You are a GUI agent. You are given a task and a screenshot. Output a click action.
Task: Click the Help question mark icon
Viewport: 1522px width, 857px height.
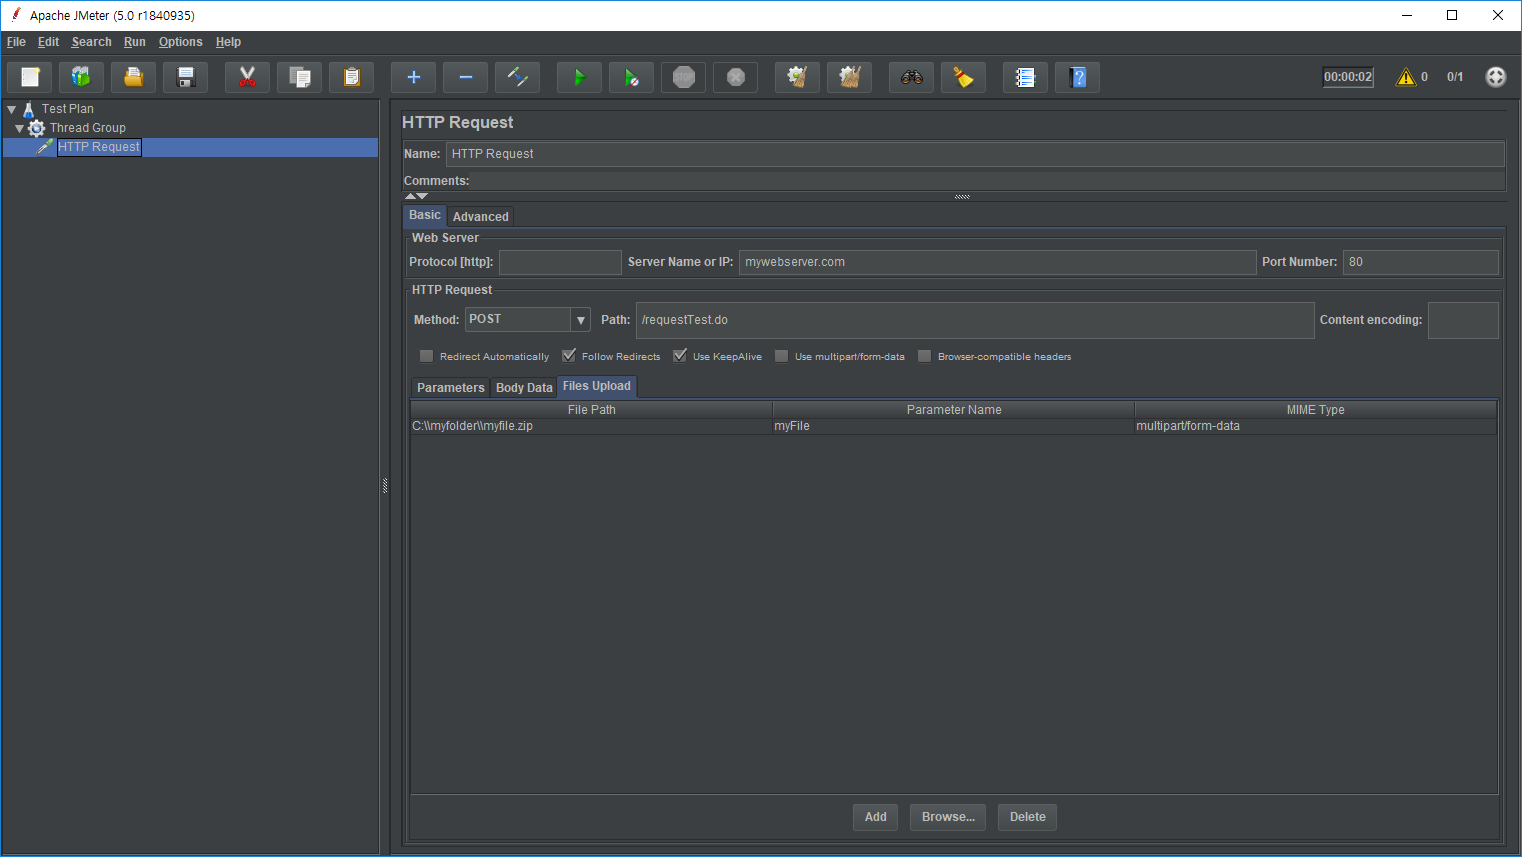pyautogui.click(x=1077, y=77)
